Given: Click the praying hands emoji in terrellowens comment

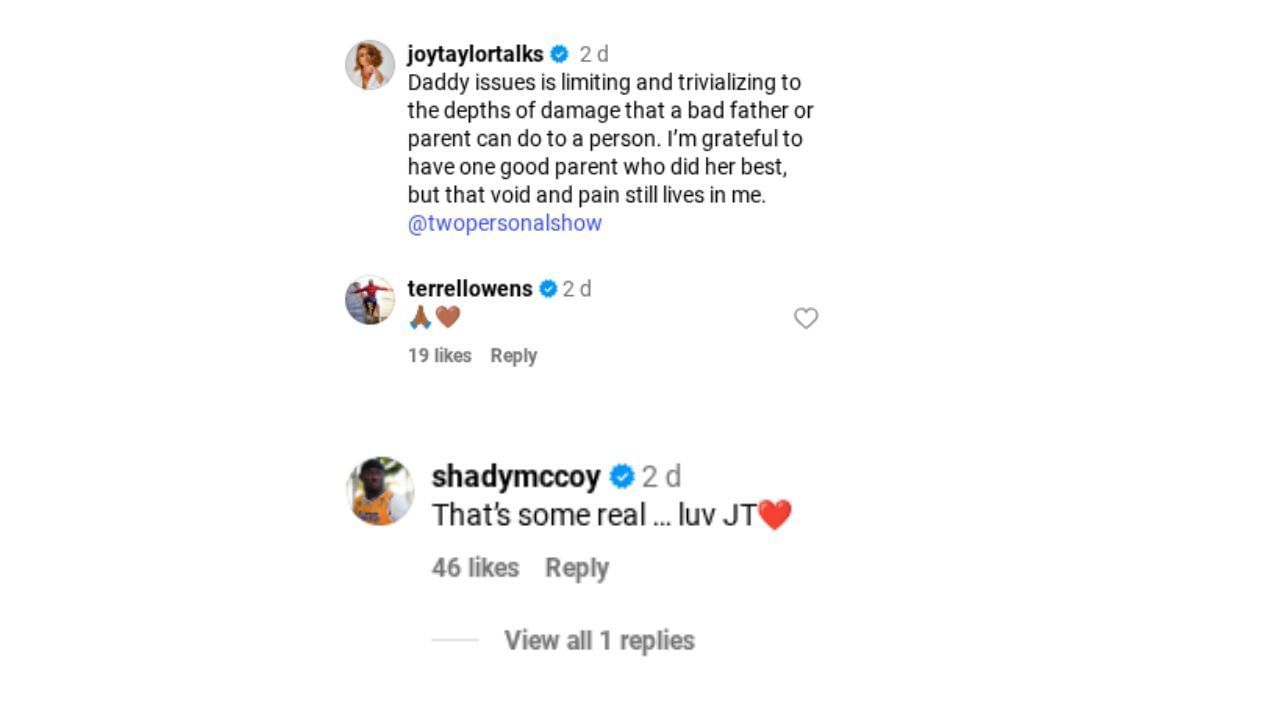Looking at the screenshot, I should click(x=418, y=318).
